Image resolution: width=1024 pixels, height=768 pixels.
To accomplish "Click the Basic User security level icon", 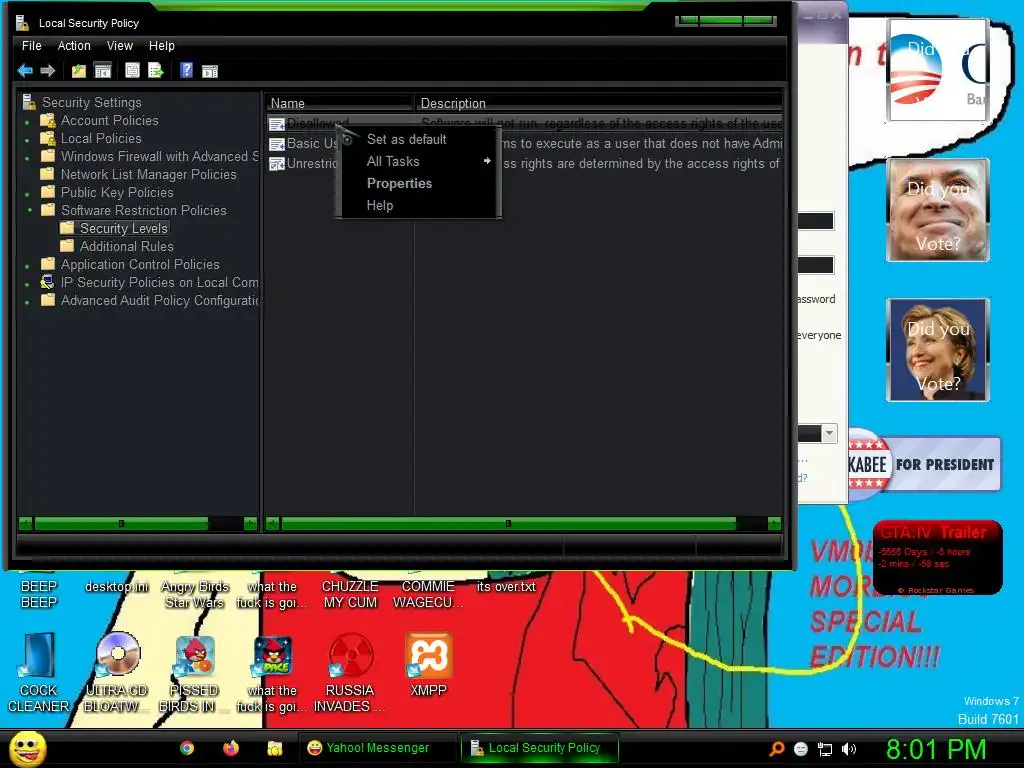I will coord(277,144).
